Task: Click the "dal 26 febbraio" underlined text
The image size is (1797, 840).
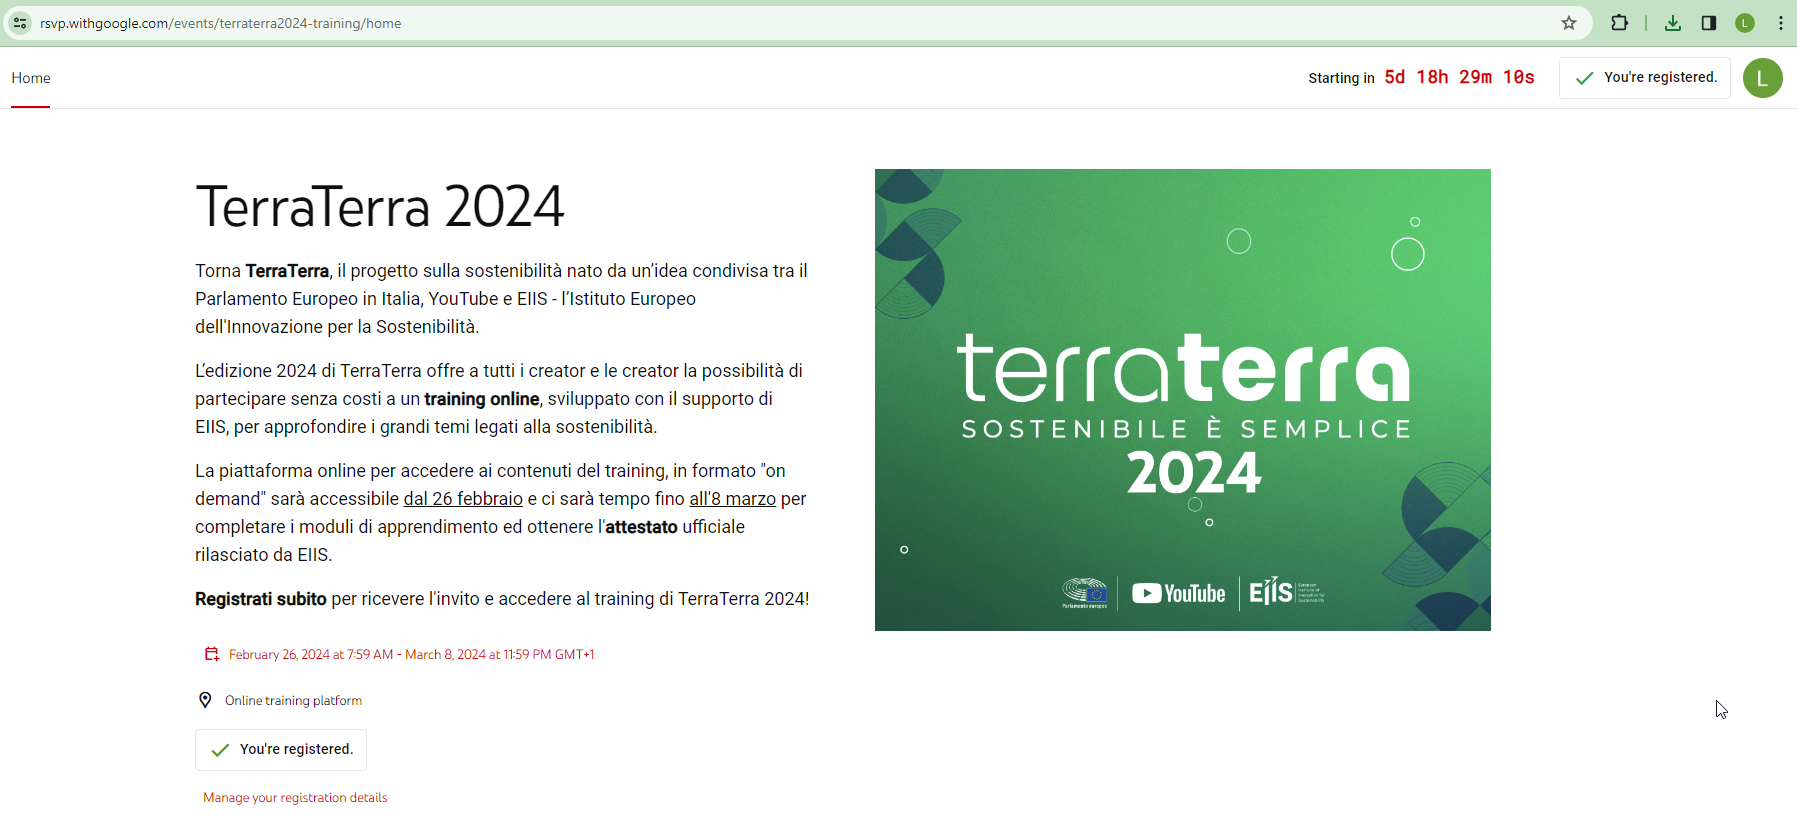Action: click(463, 499)
